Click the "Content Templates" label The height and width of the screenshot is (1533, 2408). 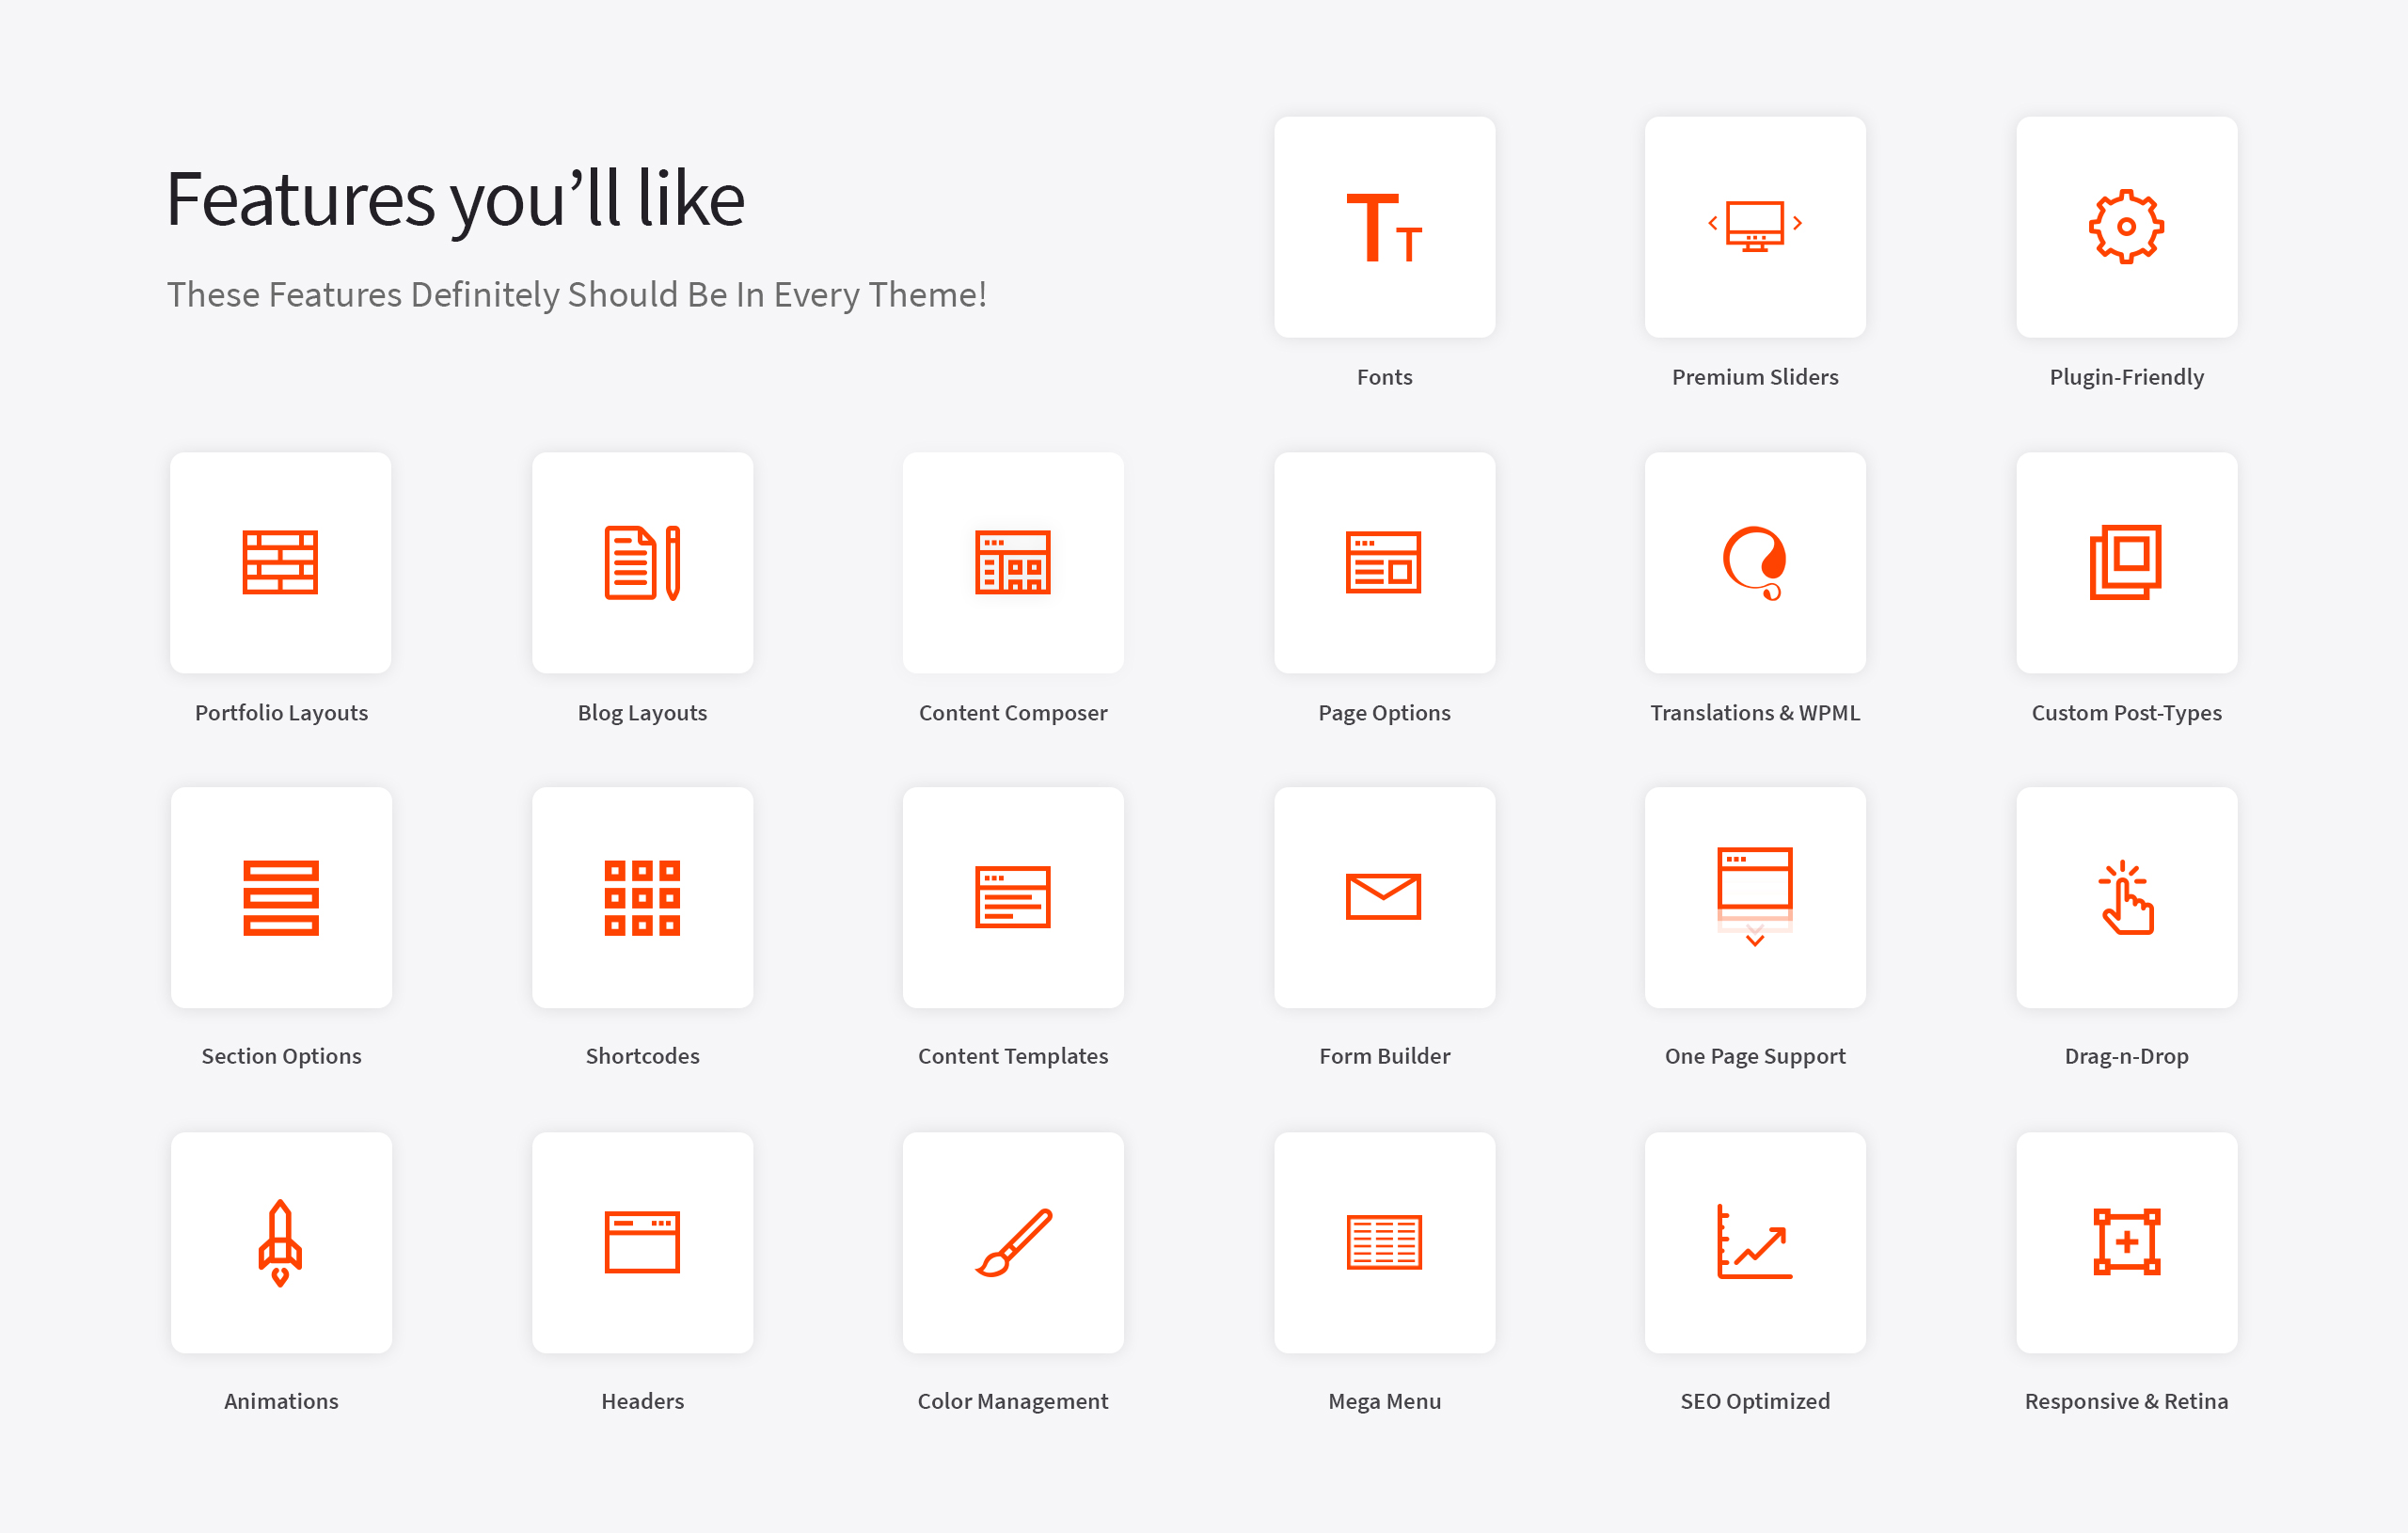tap(1013, 1056)
